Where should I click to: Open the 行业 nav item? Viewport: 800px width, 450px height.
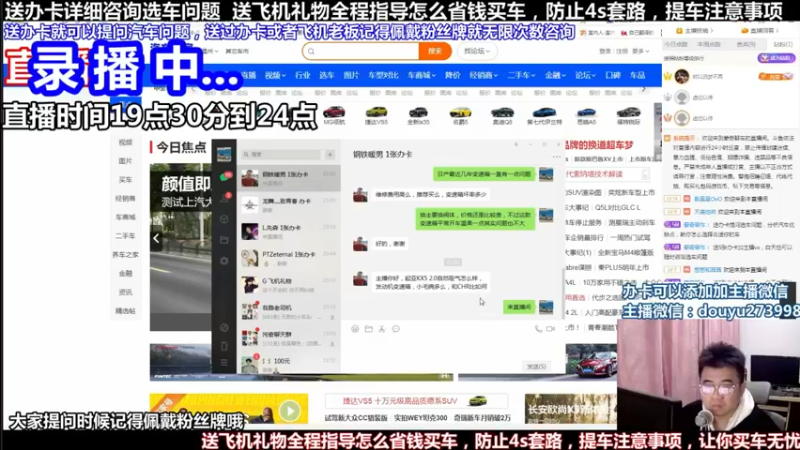303,76
